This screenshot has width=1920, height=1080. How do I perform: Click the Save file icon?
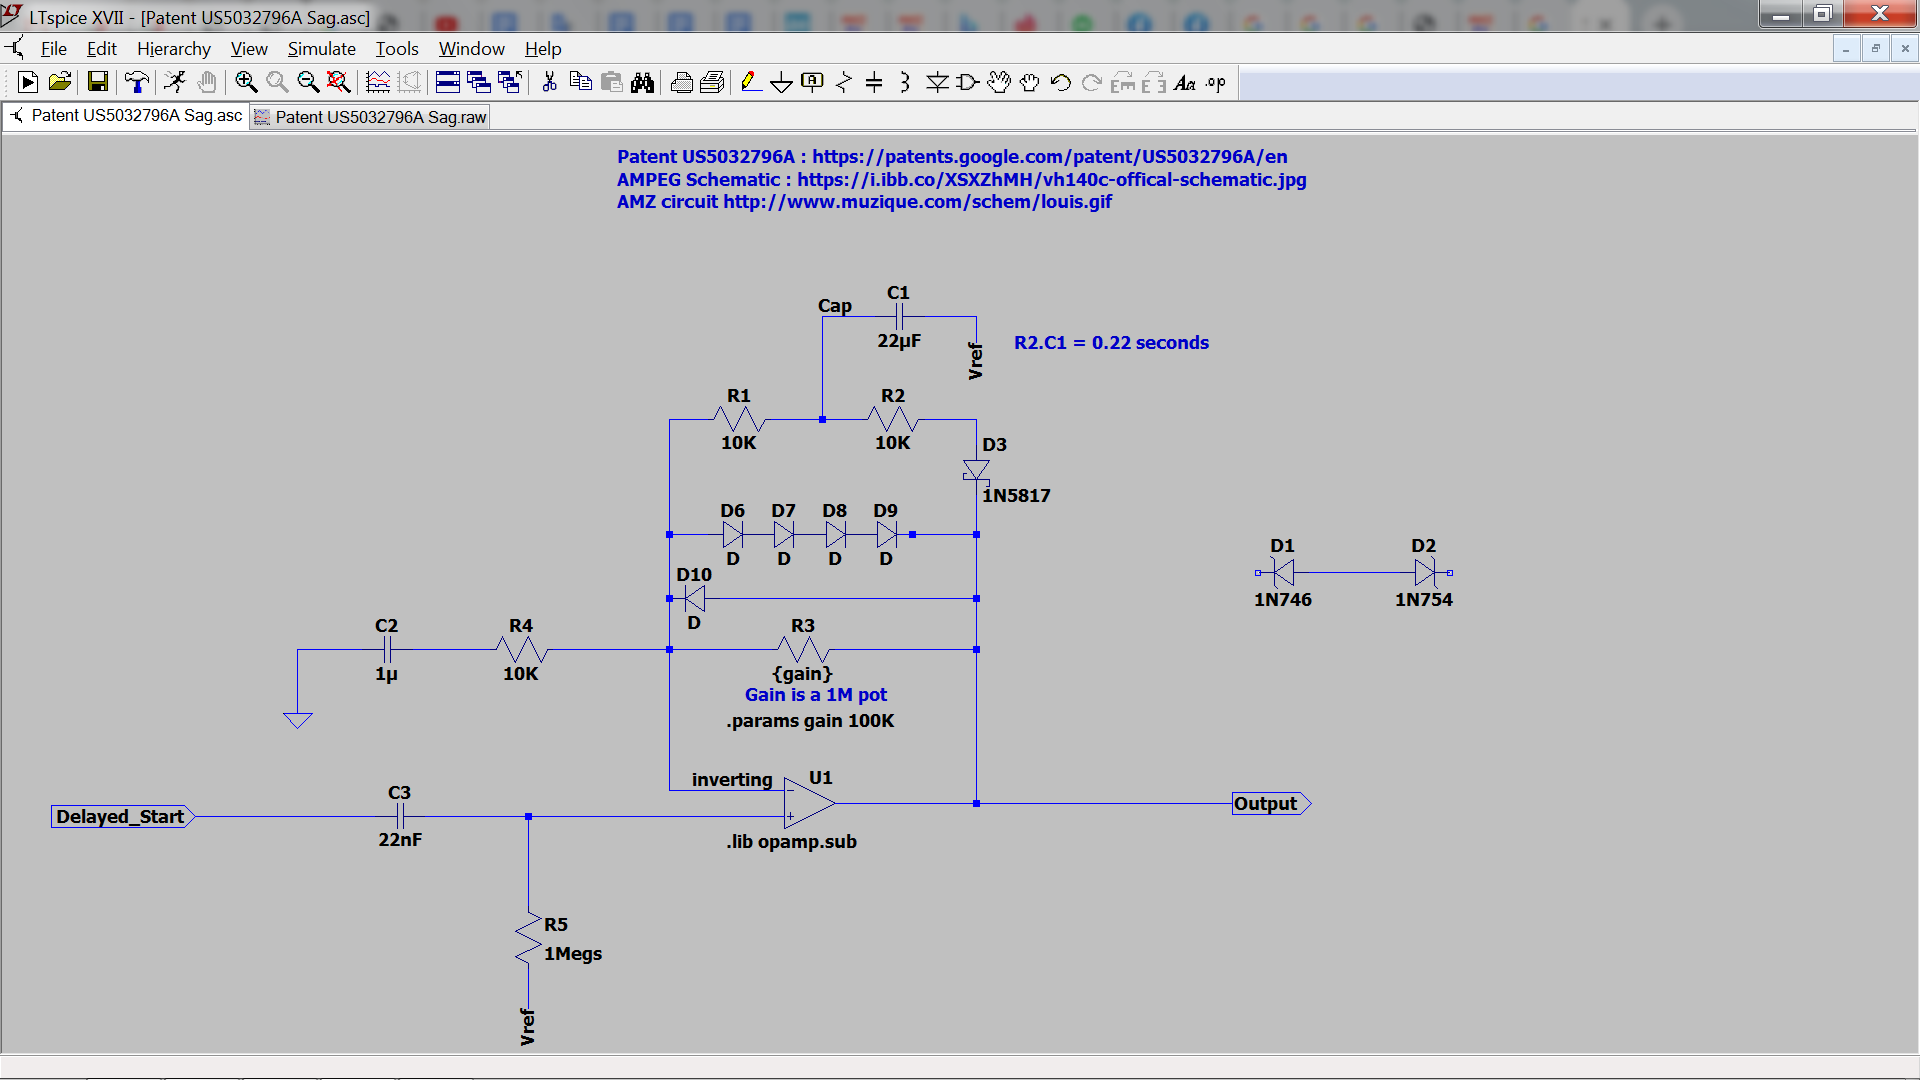point(97,83)
